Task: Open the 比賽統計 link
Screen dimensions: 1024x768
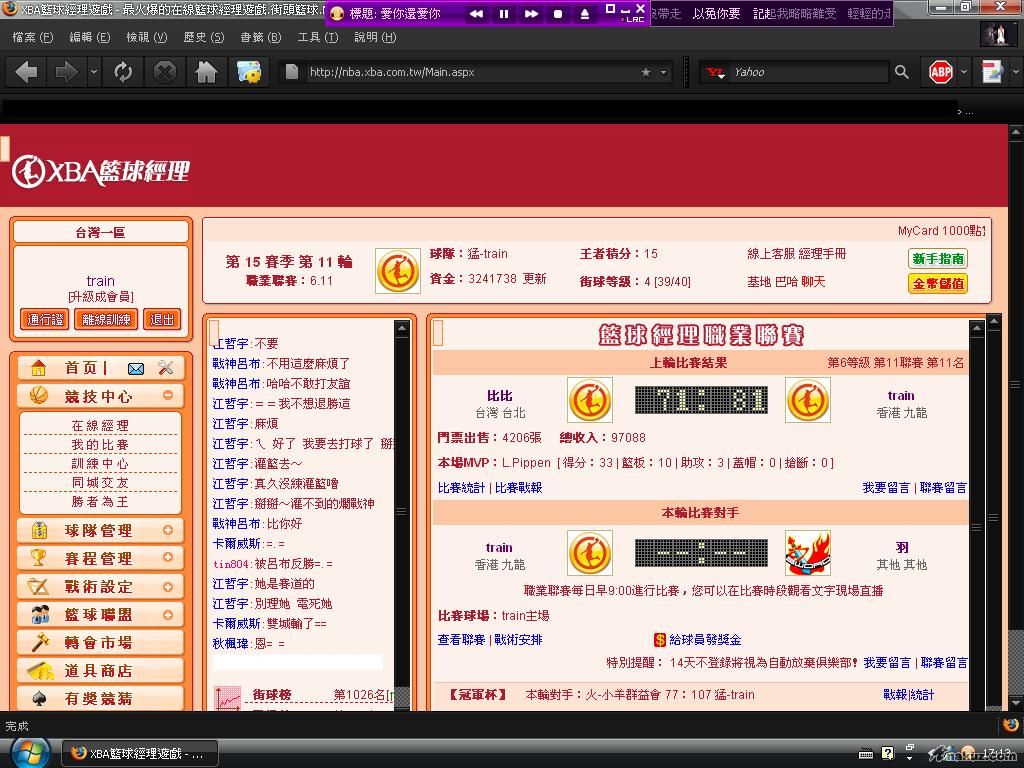Action: coord(461,488)
